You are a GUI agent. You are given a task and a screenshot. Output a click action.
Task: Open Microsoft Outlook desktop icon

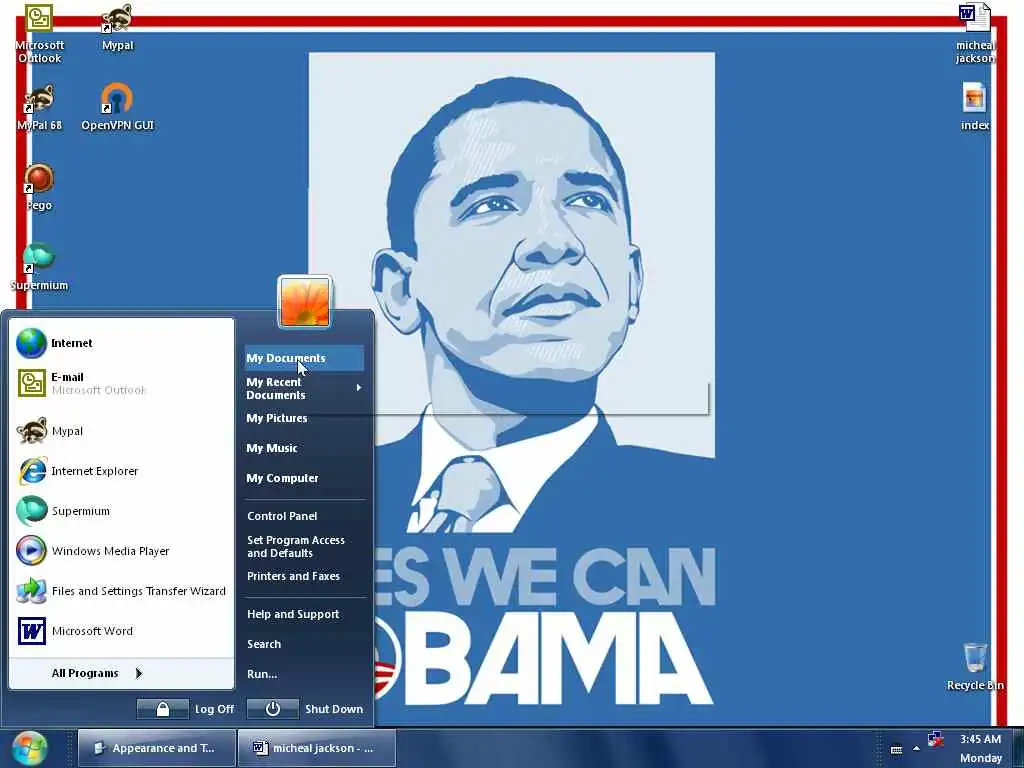(39, 34)
